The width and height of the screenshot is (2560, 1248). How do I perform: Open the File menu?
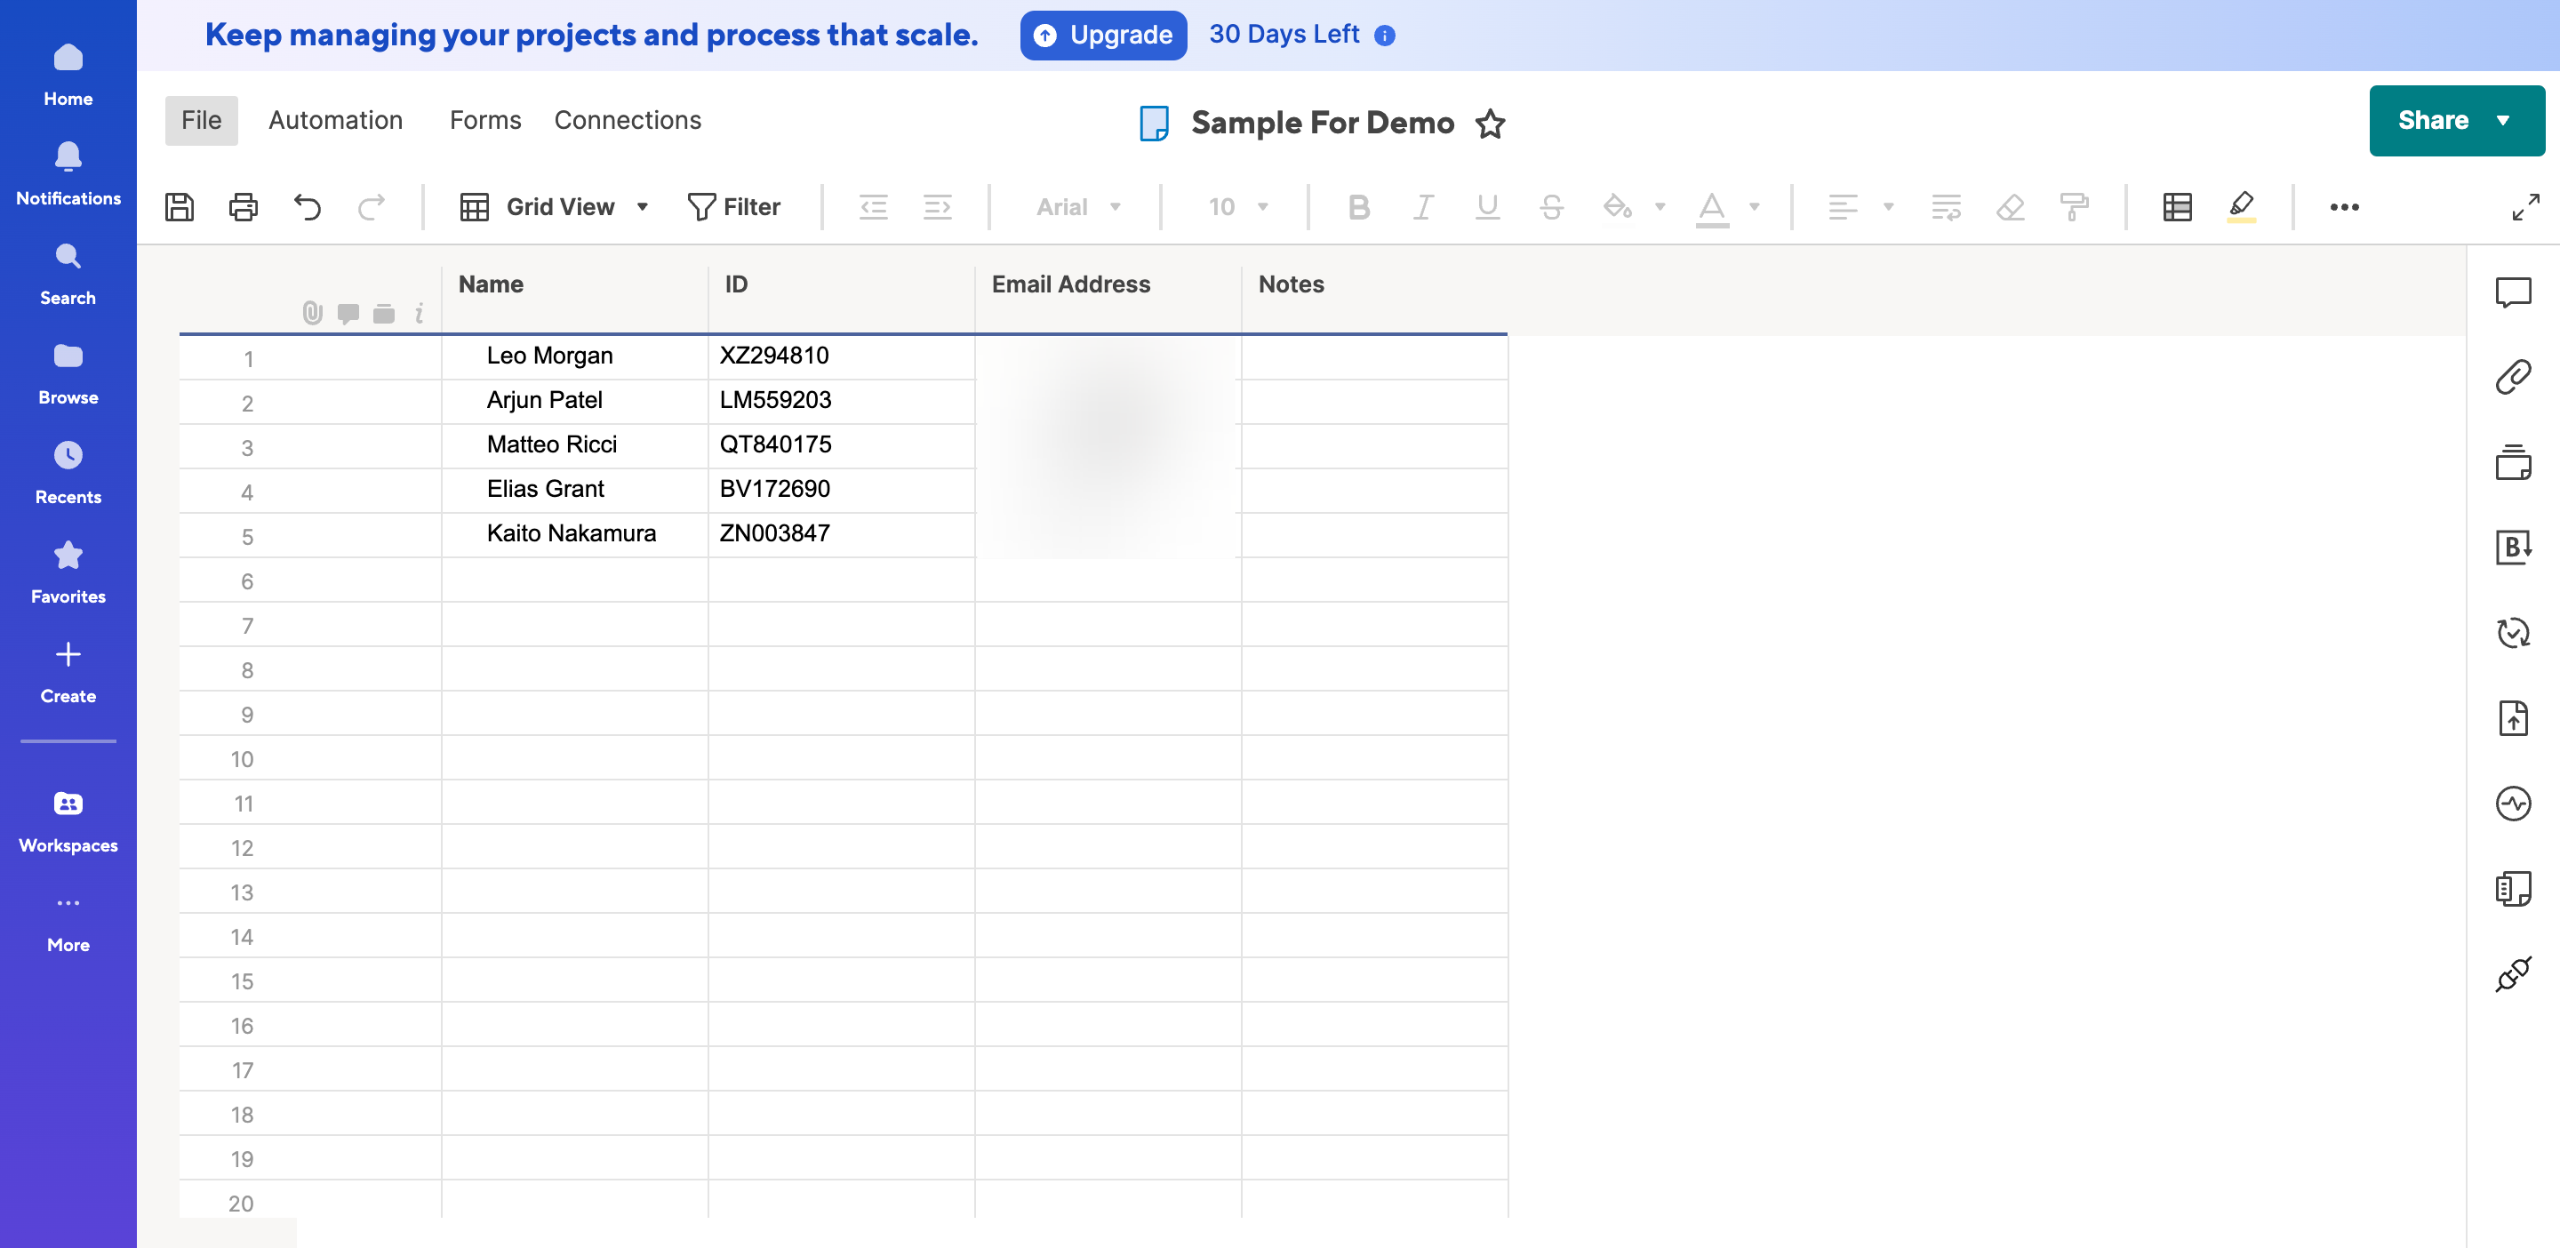click(x=201, y=120)
